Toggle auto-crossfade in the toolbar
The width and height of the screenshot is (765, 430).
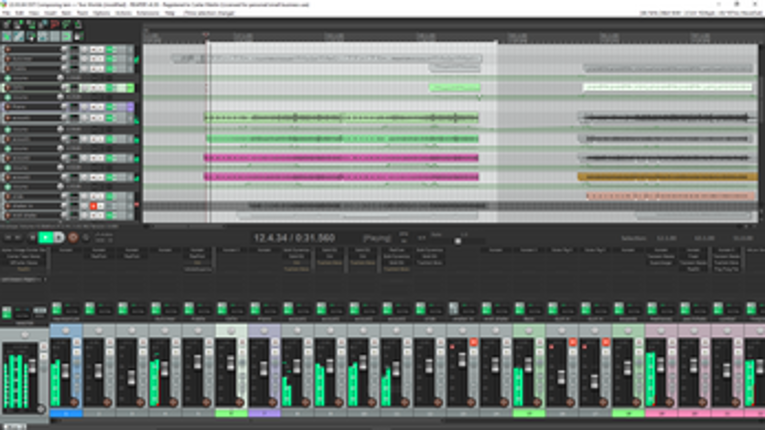7,36
